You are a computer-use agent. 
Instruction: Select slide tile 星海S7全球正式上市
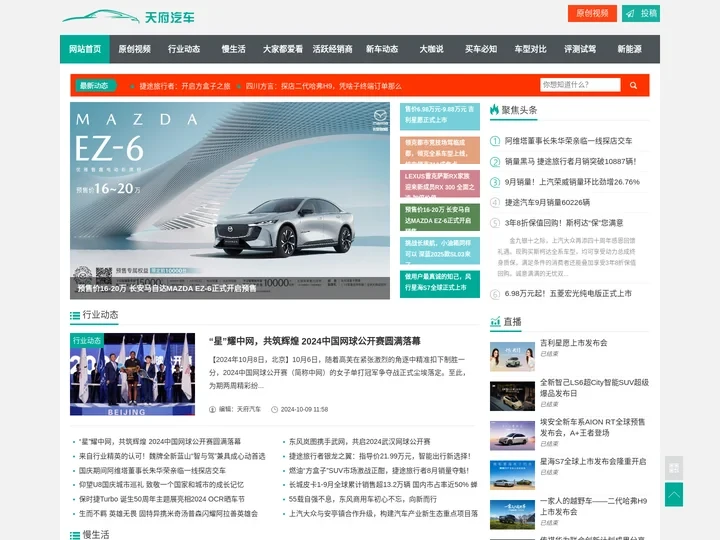(440, 284)
